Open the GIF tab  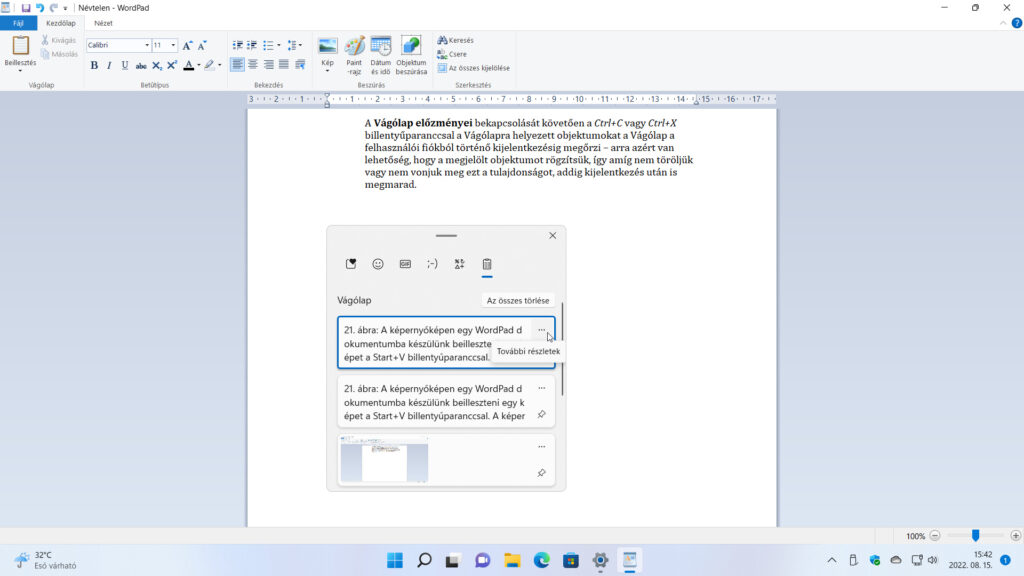pos(405,264)
